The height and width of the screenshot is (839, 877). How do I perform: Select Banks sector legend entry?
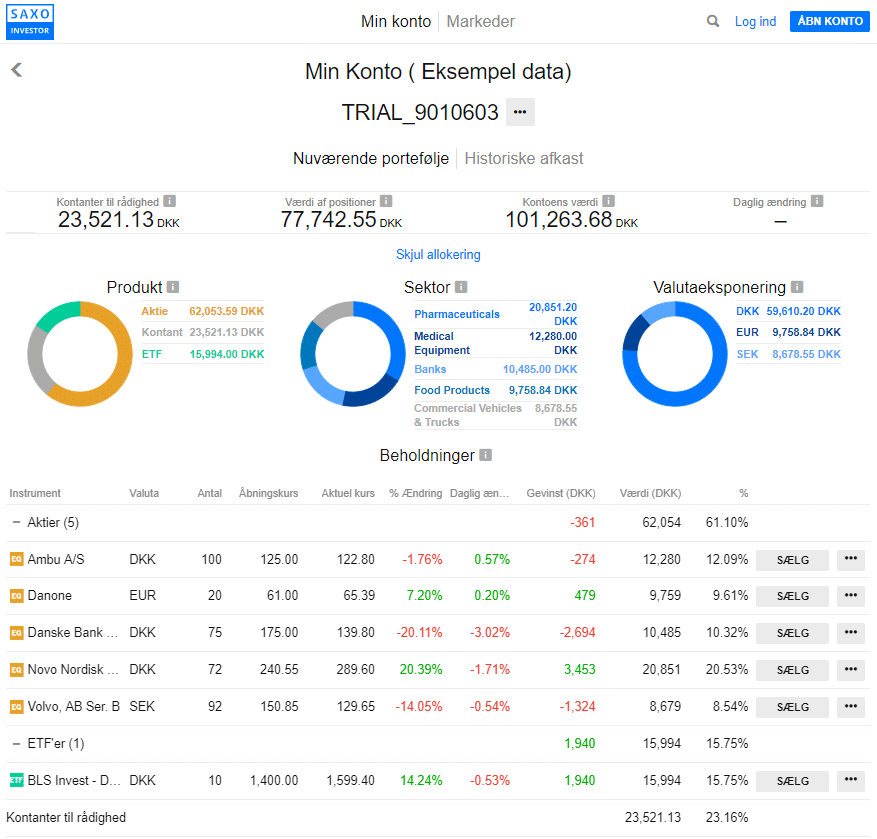(496, 369)
